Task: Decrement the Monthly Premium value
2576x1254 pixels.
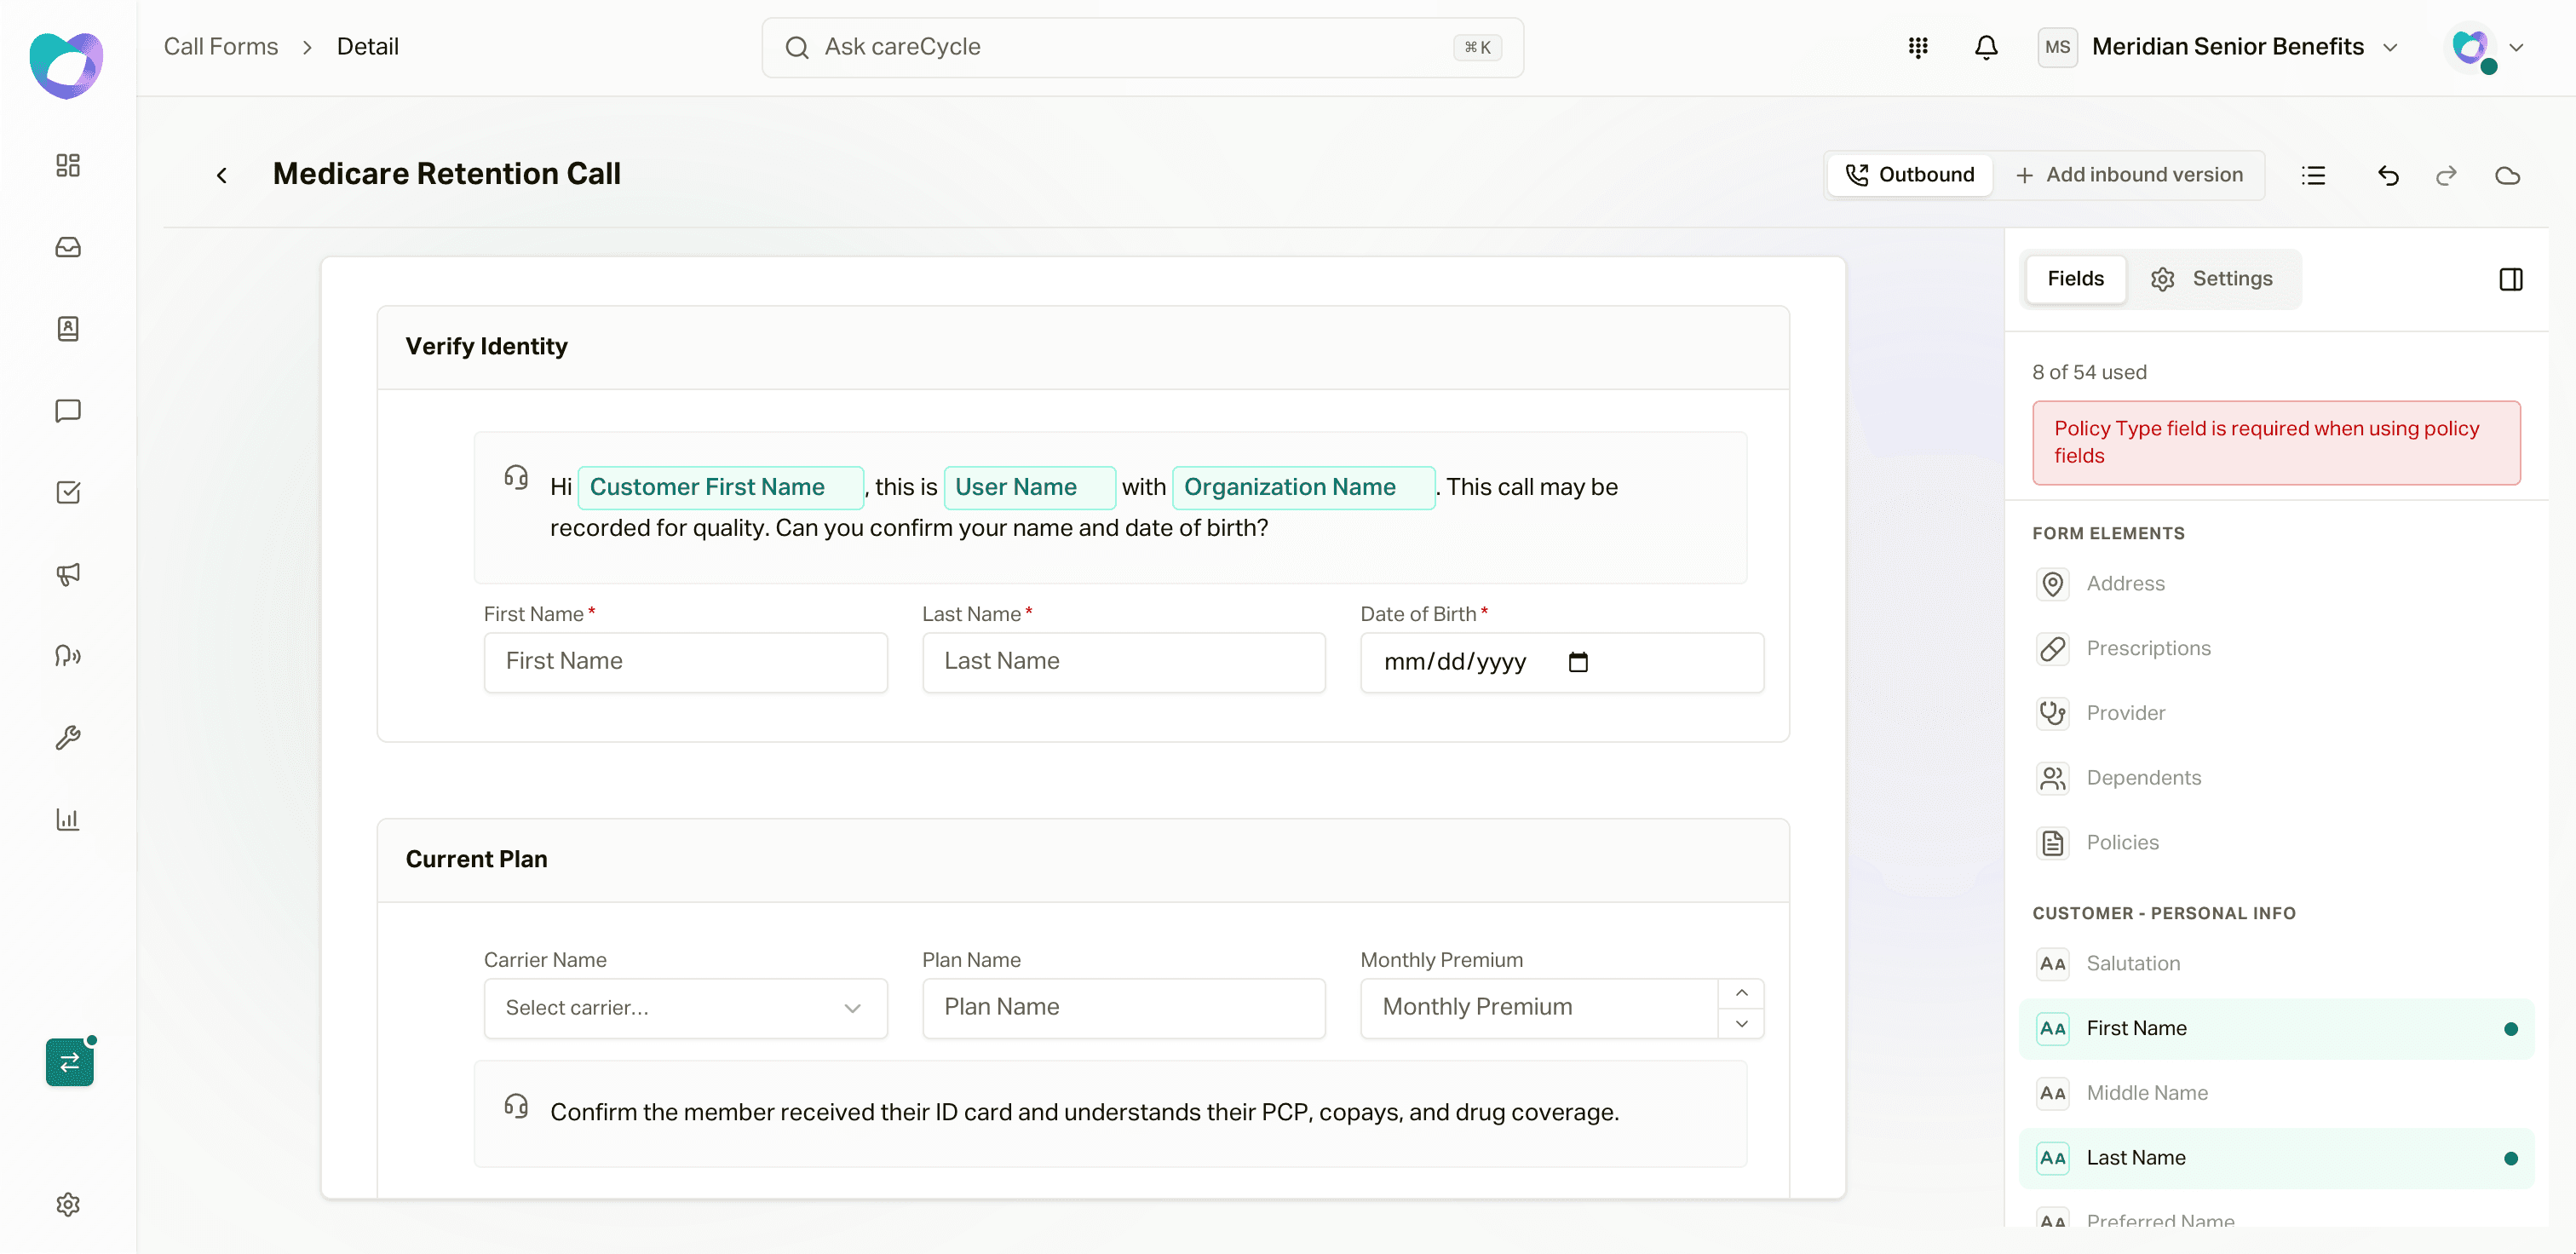Action: click(1741, 1023)
